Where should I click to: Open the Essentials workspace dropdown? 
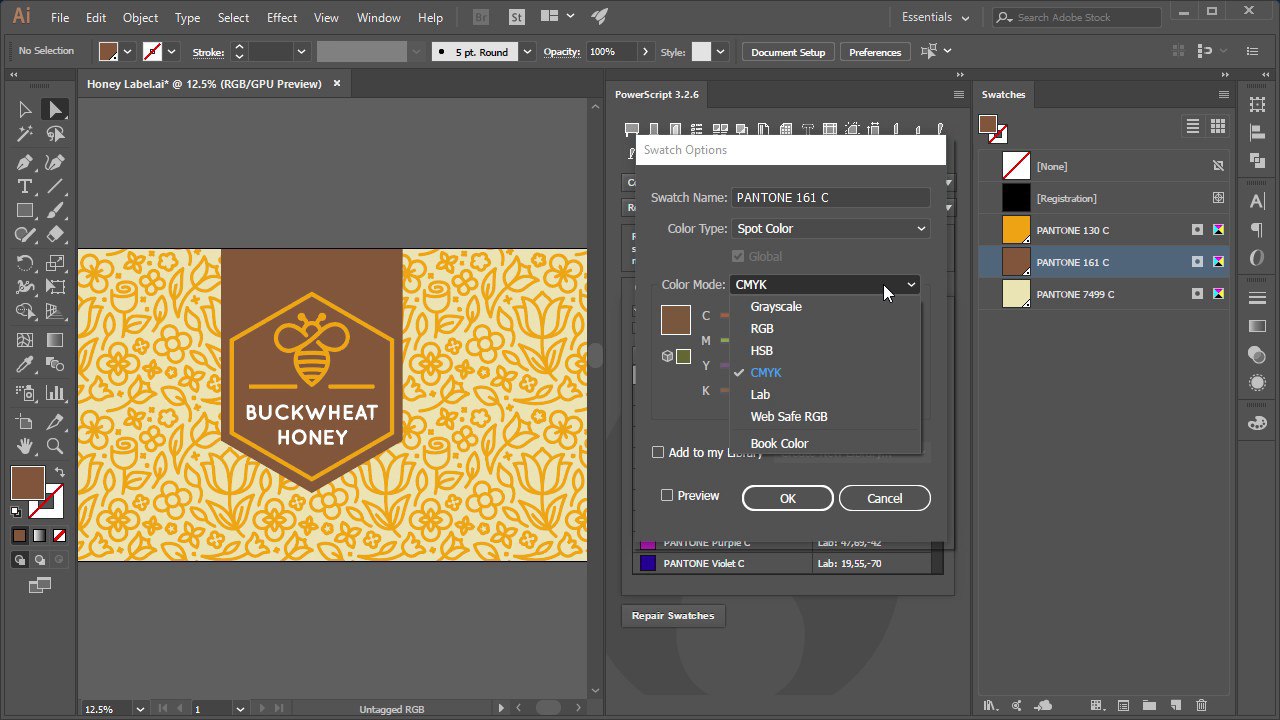coord(936,18)
